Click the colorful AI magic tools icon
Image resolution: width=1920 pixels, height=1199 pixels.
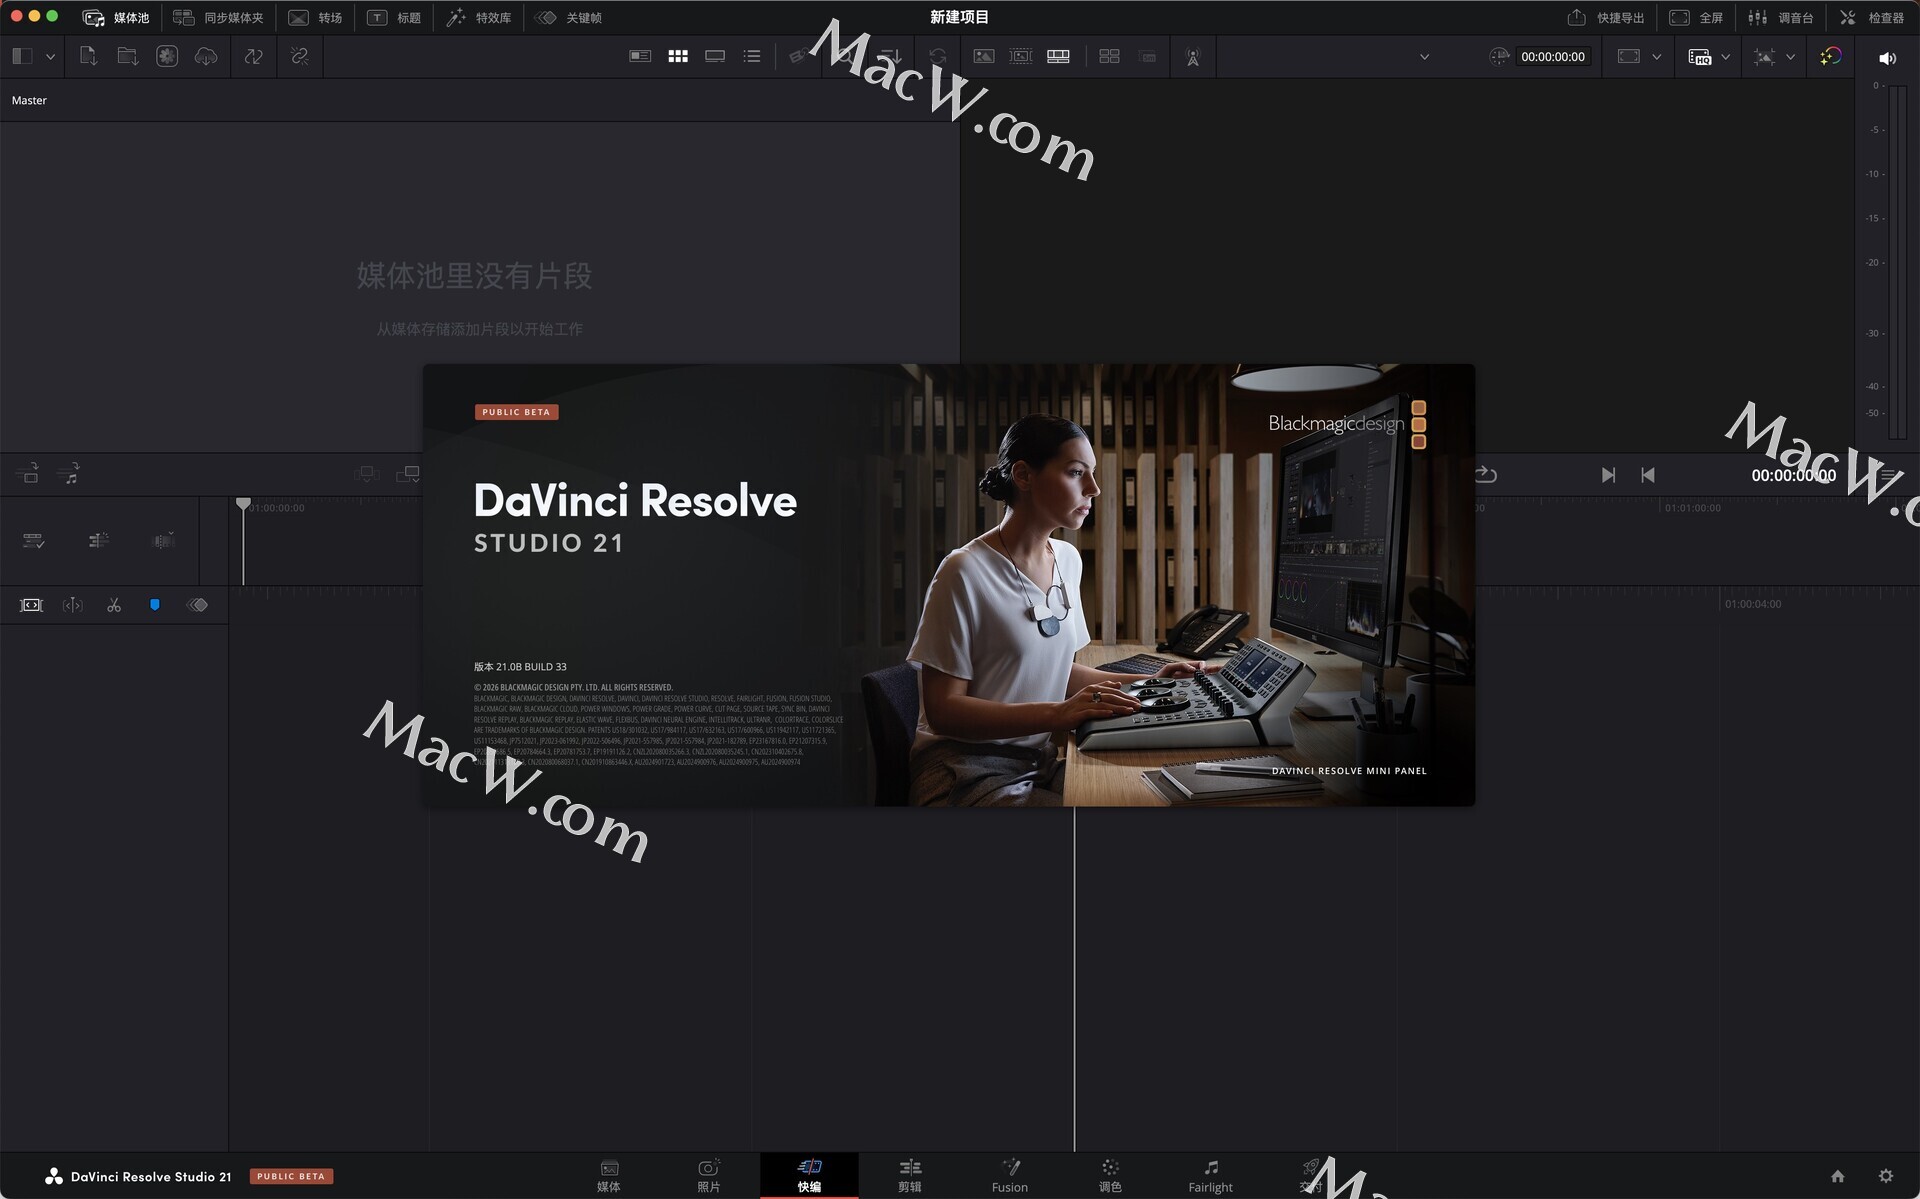point(1830,57)
